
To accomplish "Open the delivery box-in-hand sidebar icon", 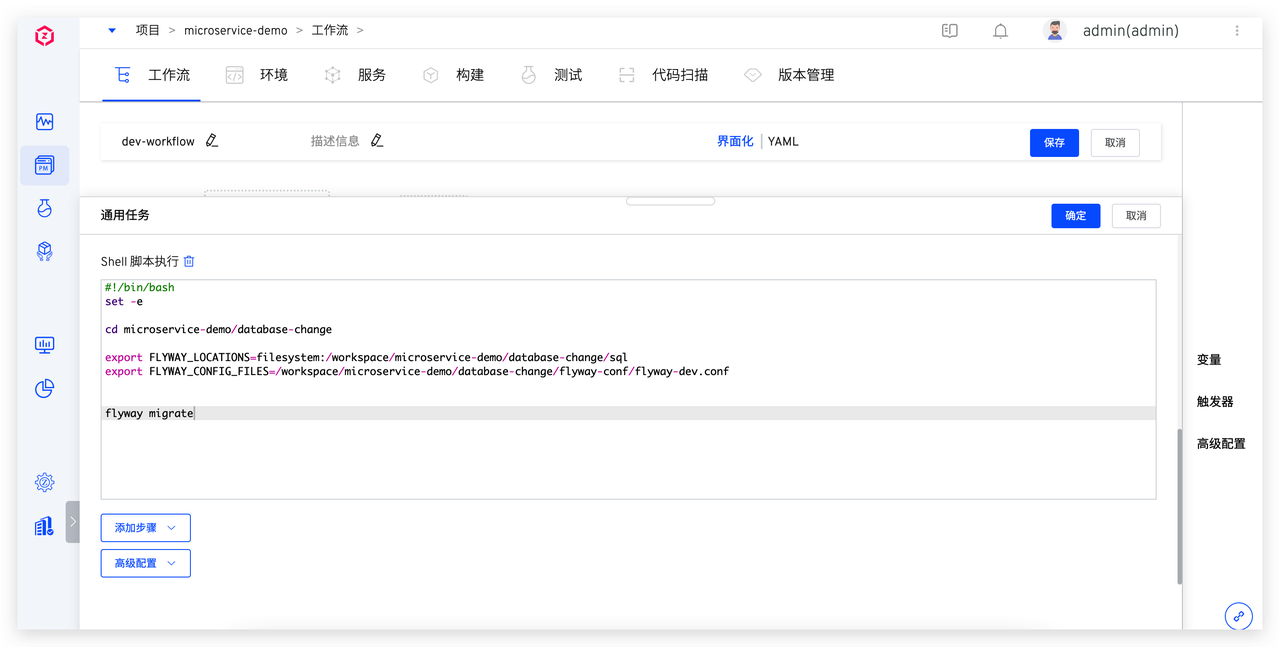I will 44,251.
